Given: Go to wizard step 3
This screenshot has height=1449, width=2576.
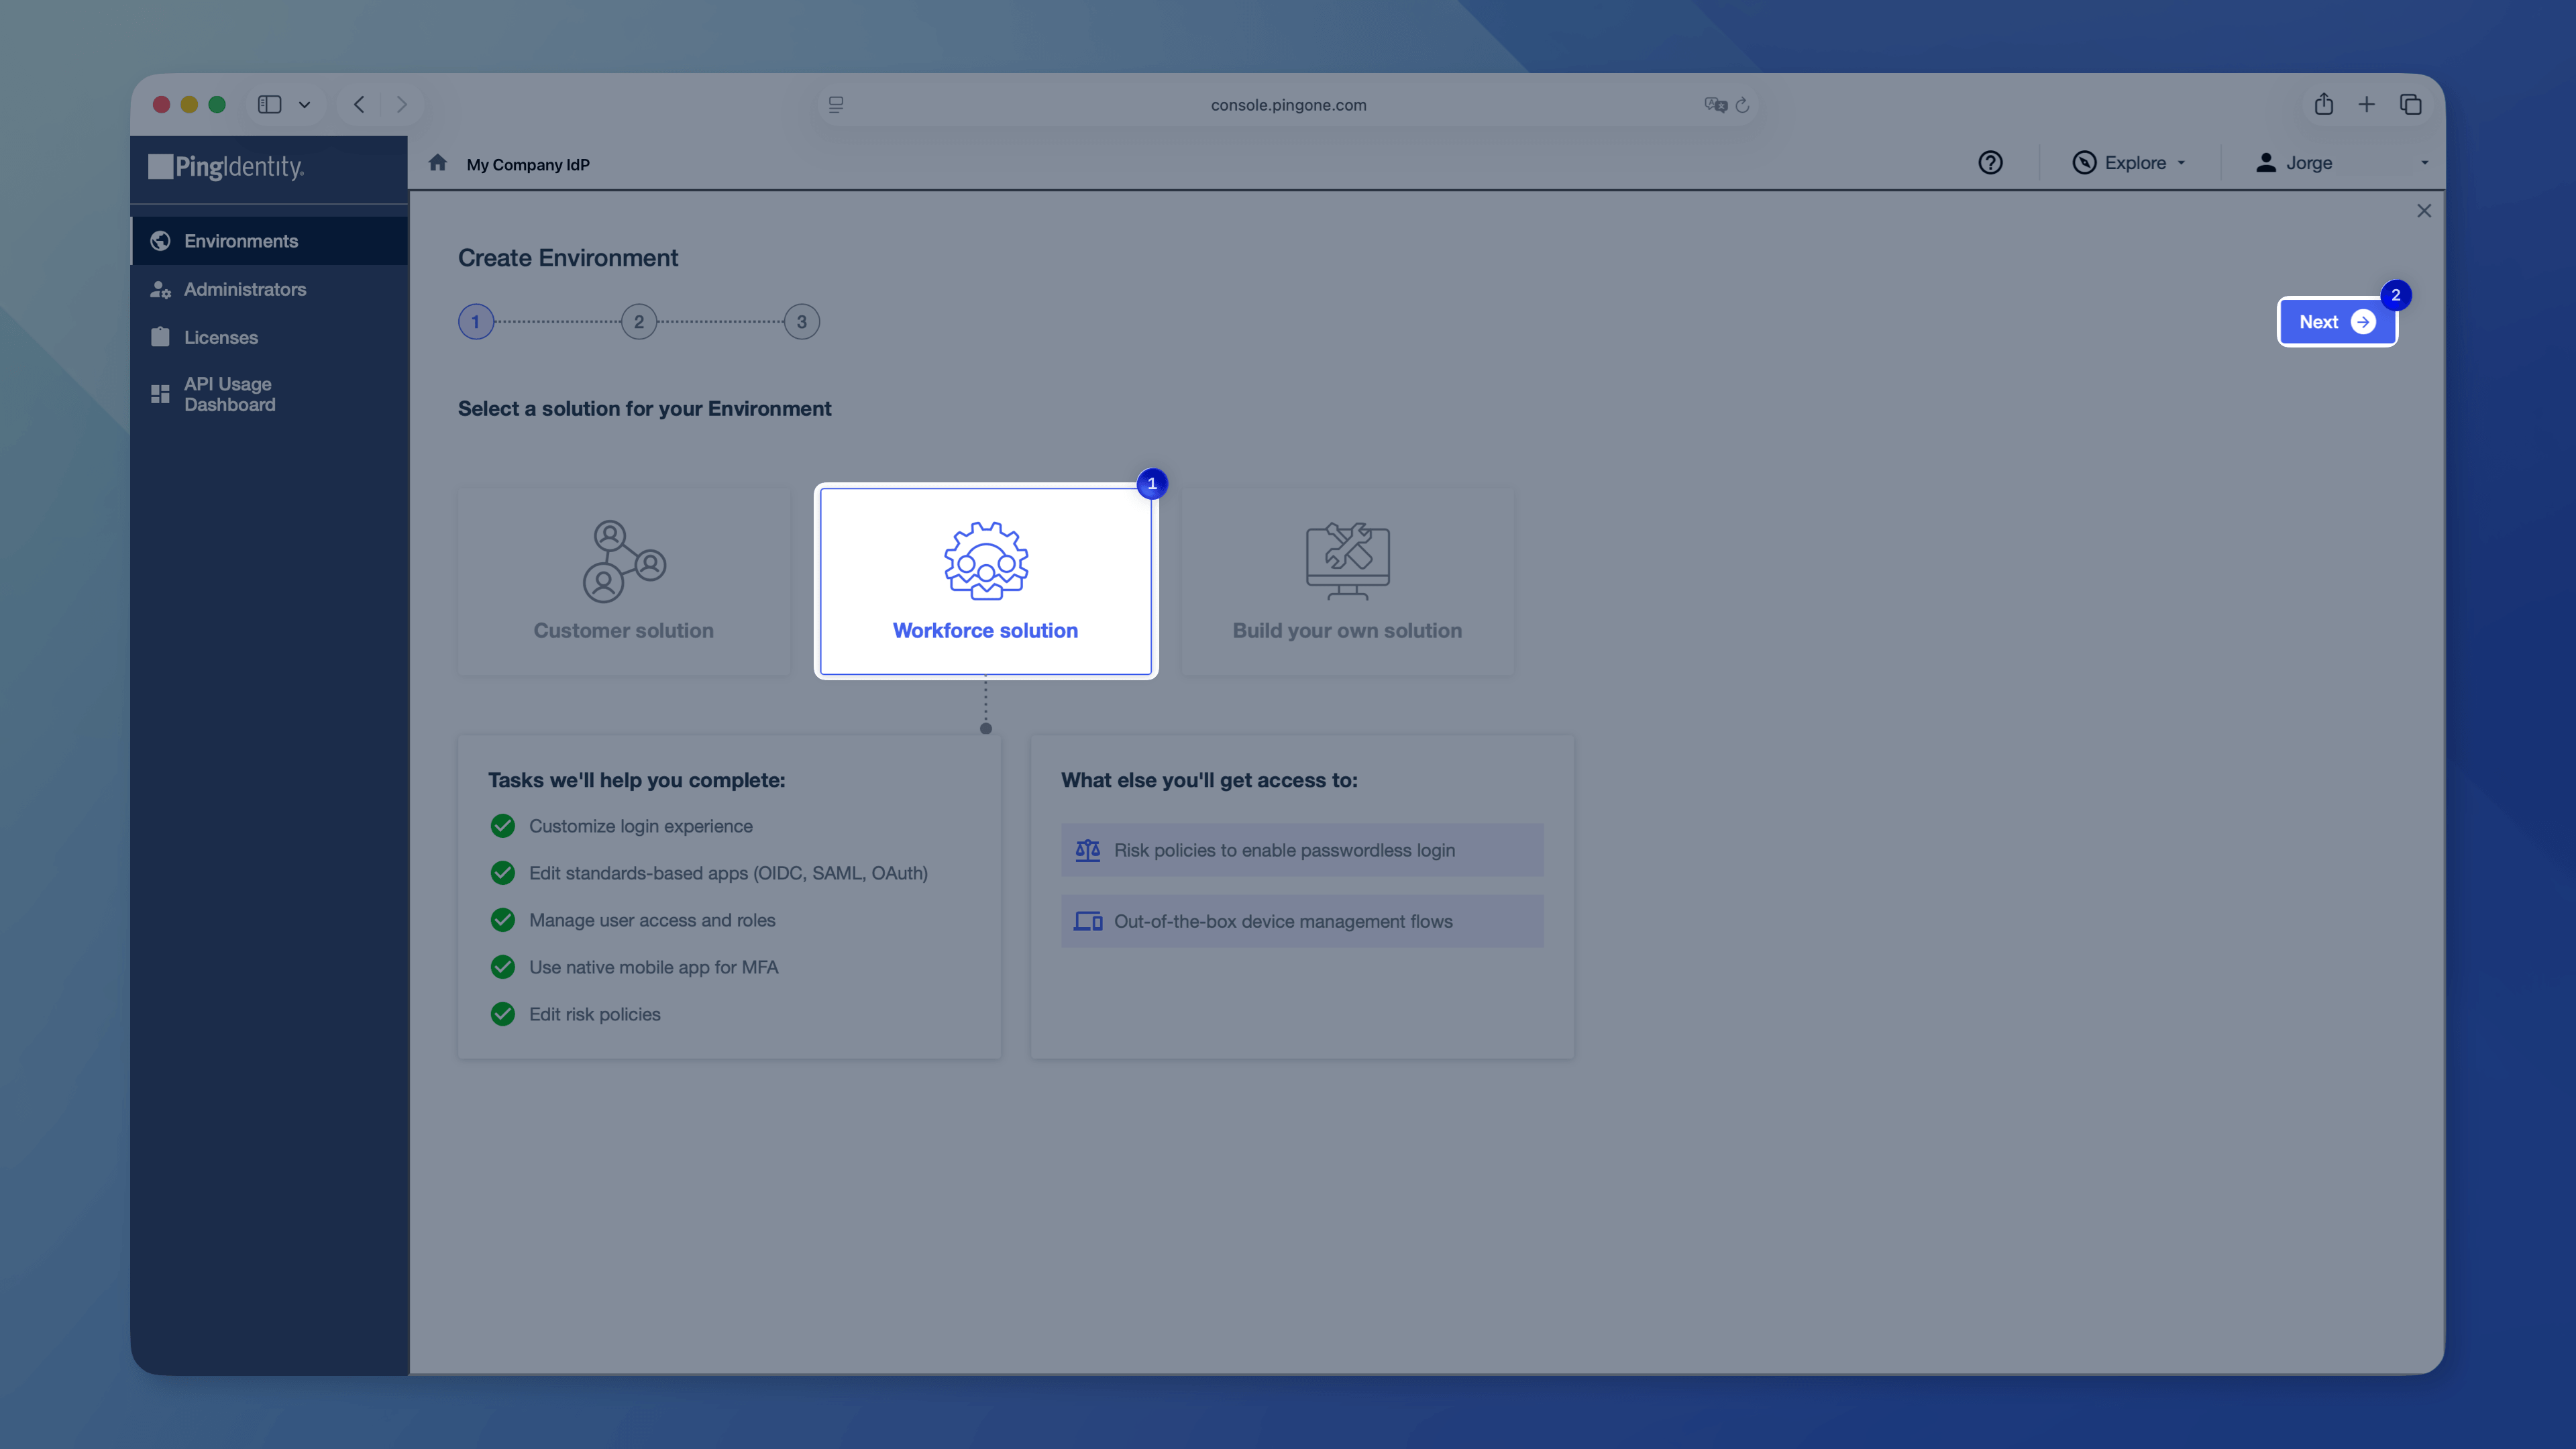Looking at the screenshot, I should click(801, 321).
